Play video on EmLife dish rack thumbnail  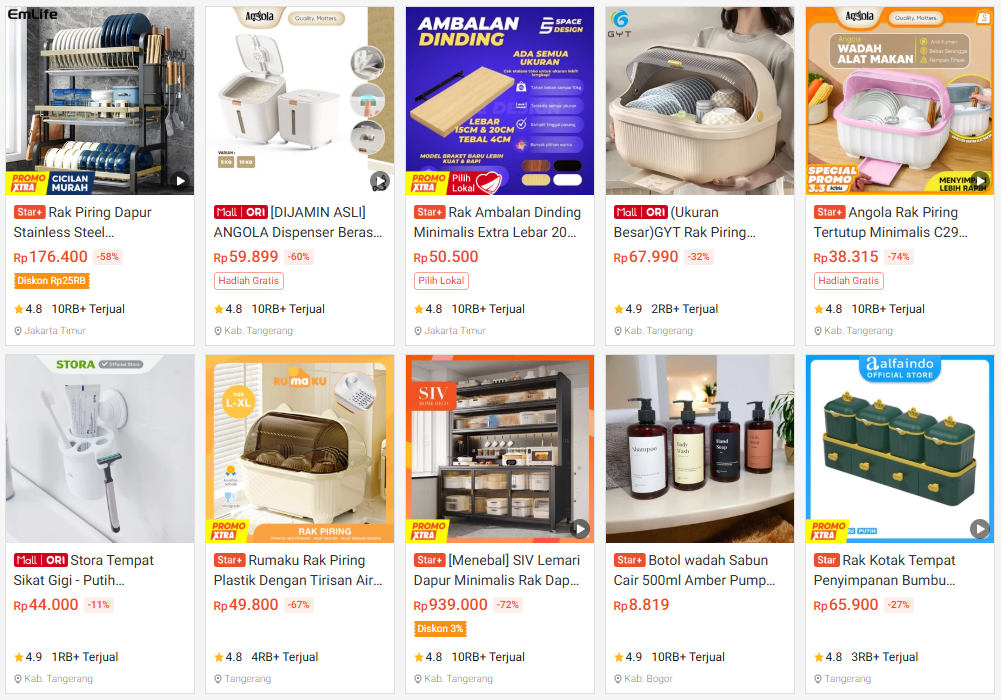181,181
